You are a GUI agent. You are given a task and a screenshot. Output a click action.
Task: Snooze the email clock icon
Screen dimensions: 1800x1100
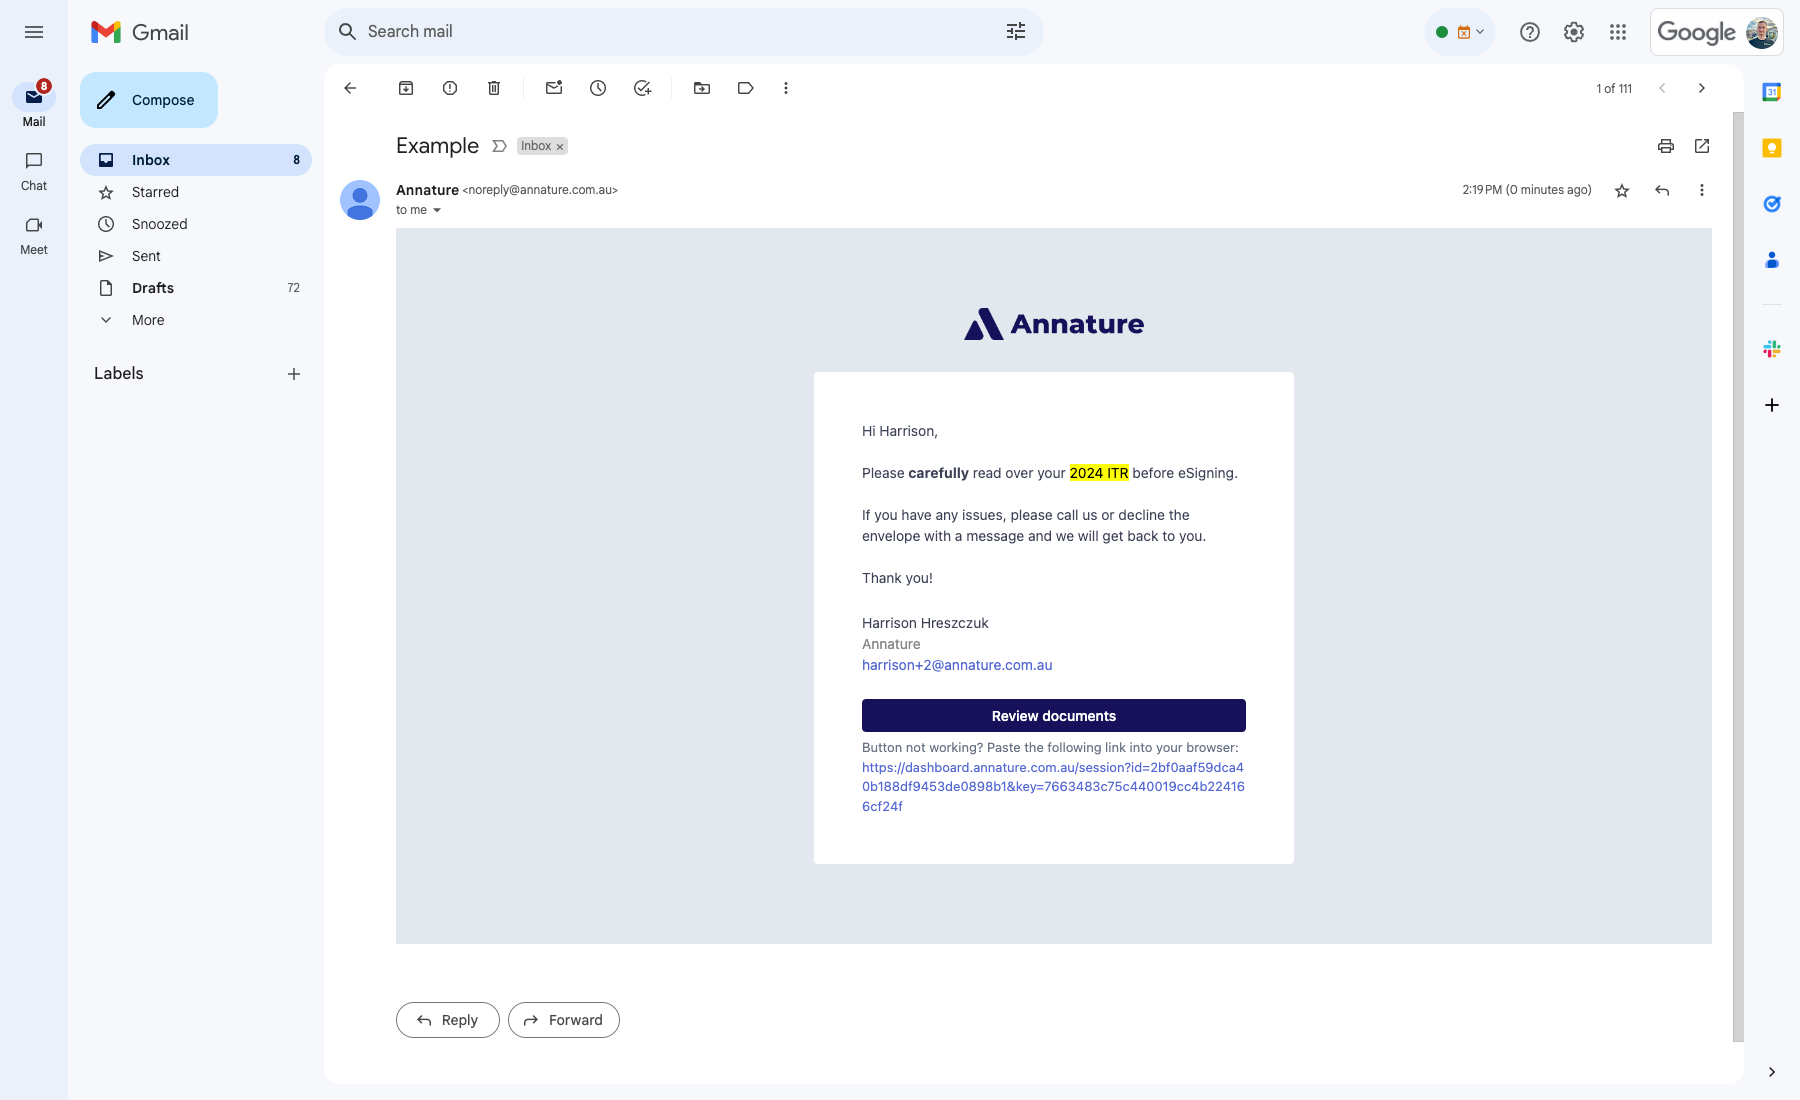(x=598, y=88)
